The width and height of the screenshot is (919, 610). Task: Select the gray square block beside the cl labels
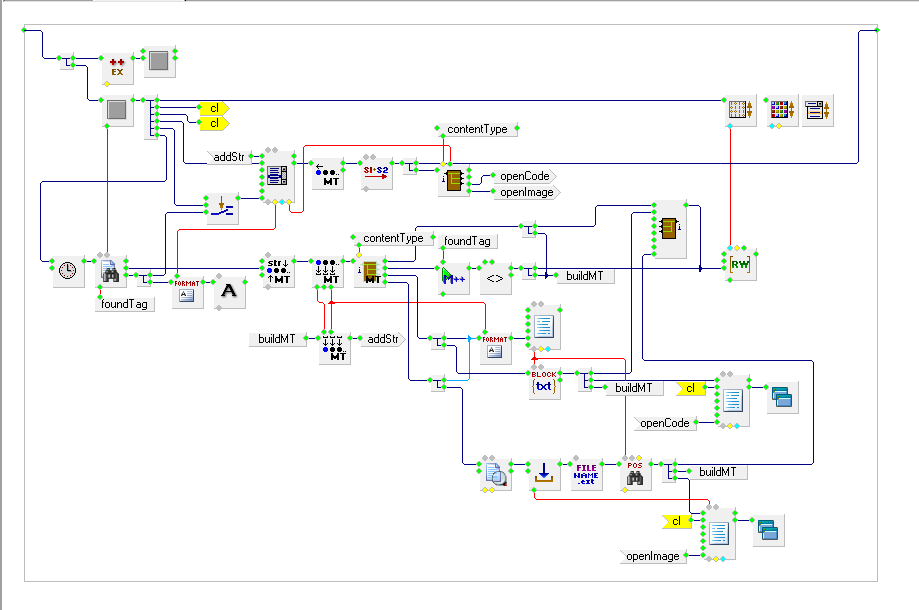pos(117,110)
